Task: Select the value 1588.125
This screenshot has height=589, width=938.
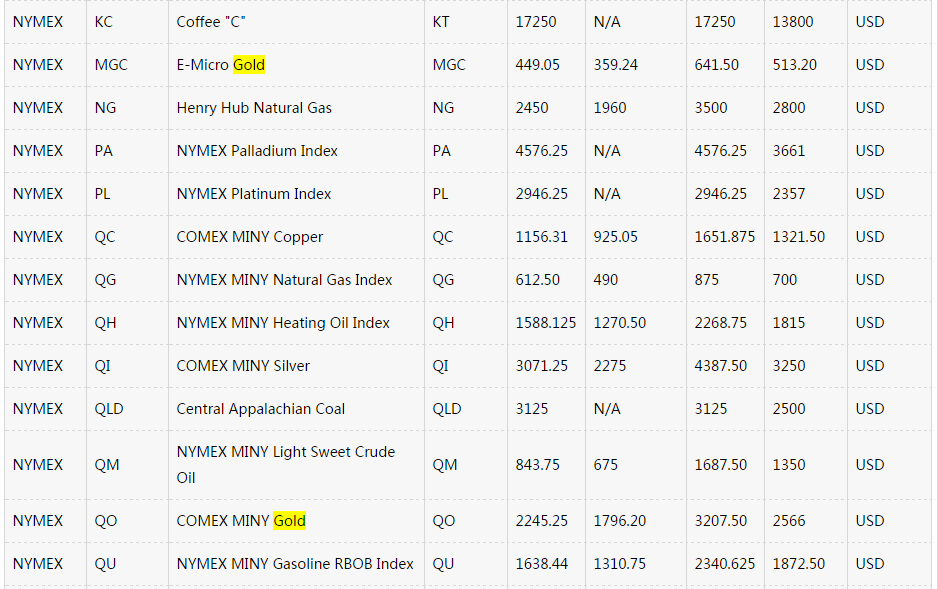Action: [x=546, y=324]
